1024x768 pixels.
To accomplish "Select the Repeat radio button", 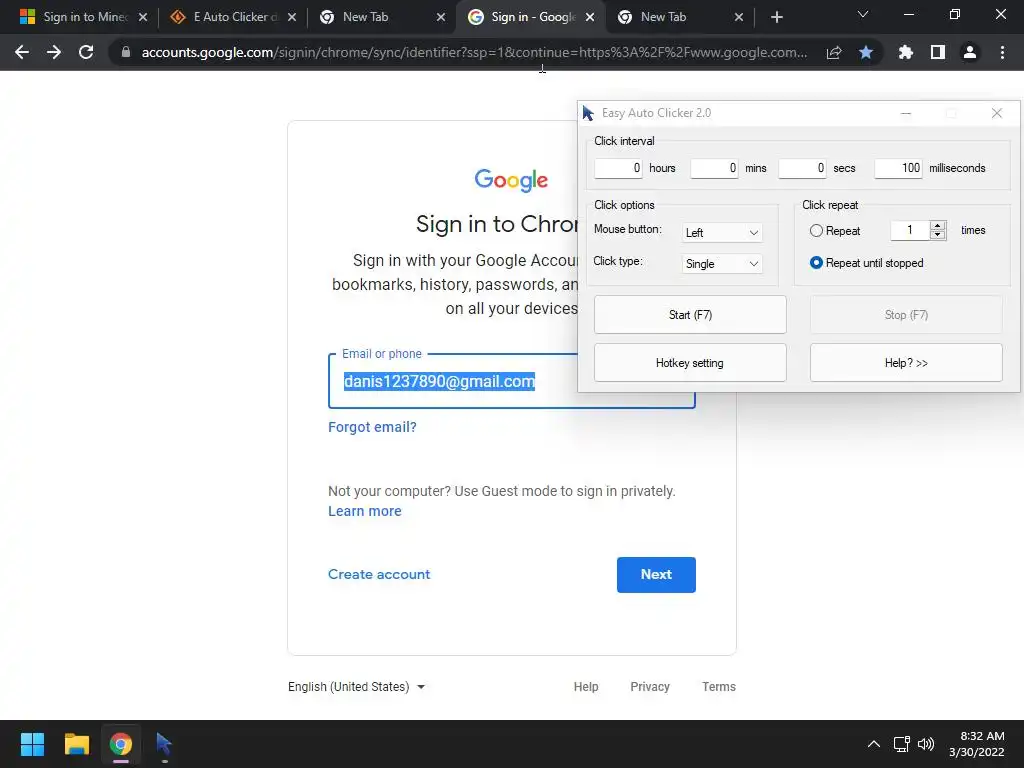I will [816, 231].
